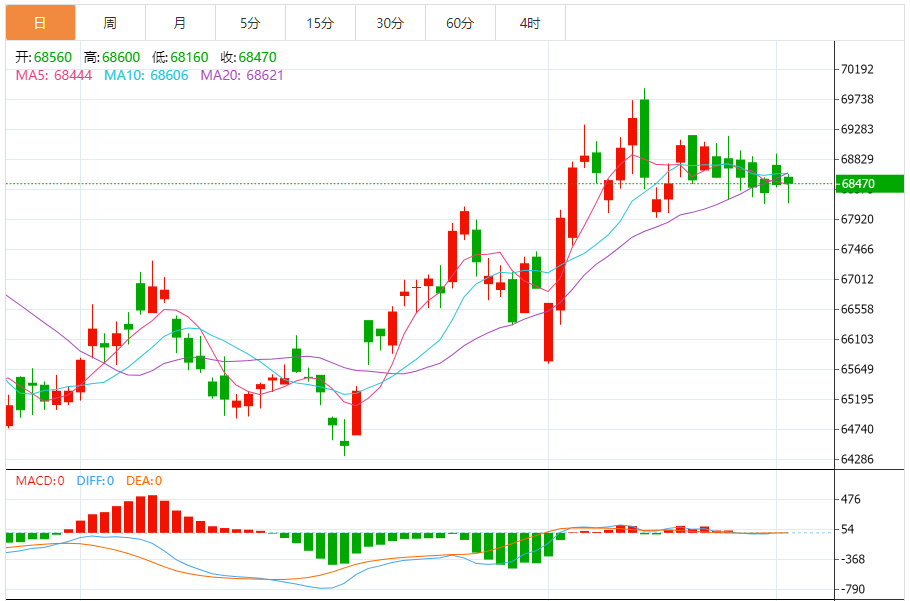Viewport: 910px width, 601px height.
Task: Click the MA20: 68621 label
Action: 242,75
